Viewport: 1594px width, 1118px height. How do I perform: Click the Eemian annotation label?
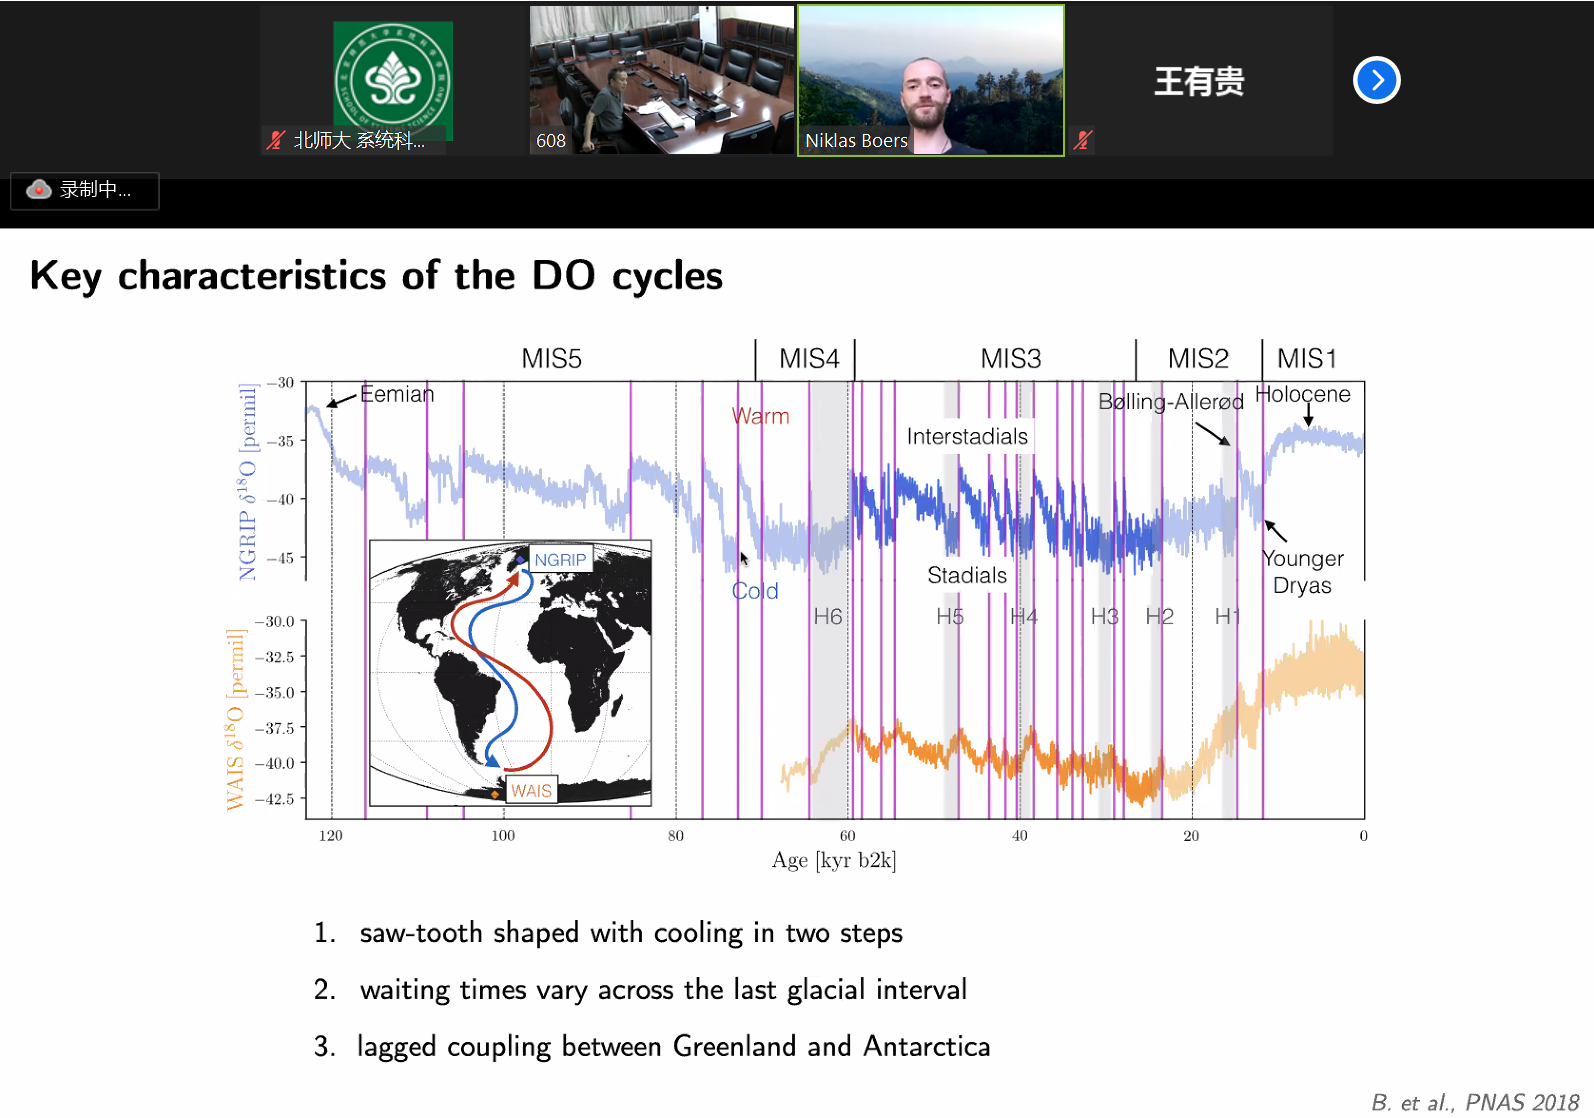click(x=397, y=395)
